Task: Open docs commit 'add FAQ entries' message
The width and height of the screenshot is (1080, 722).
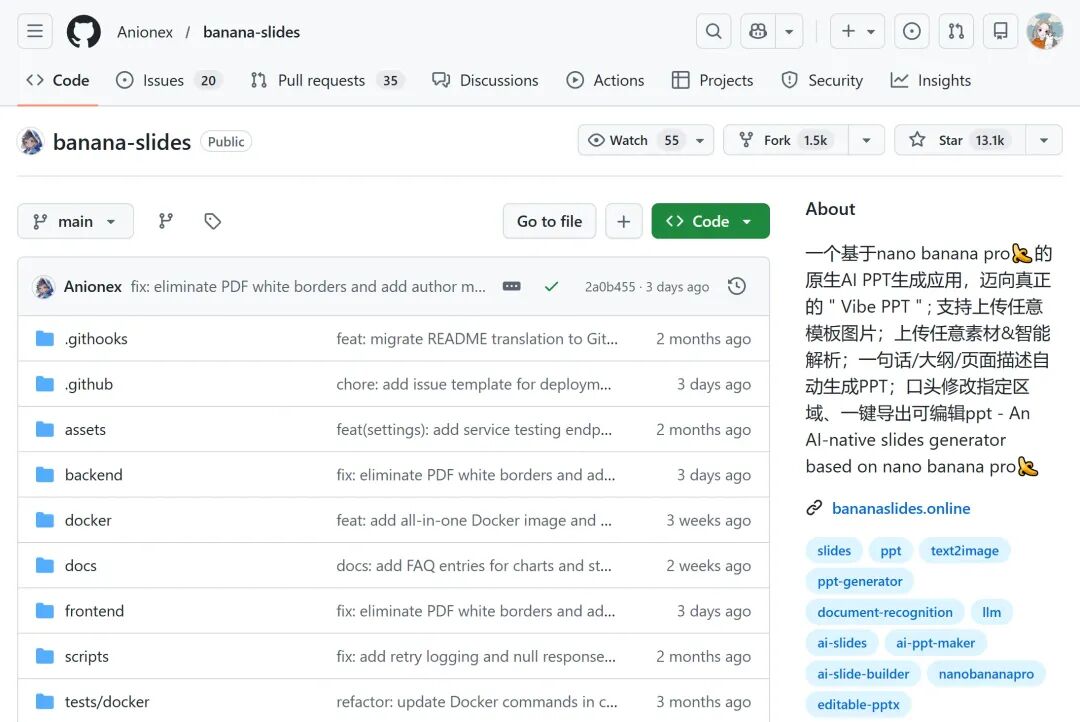Action: (x=473, y=566)
